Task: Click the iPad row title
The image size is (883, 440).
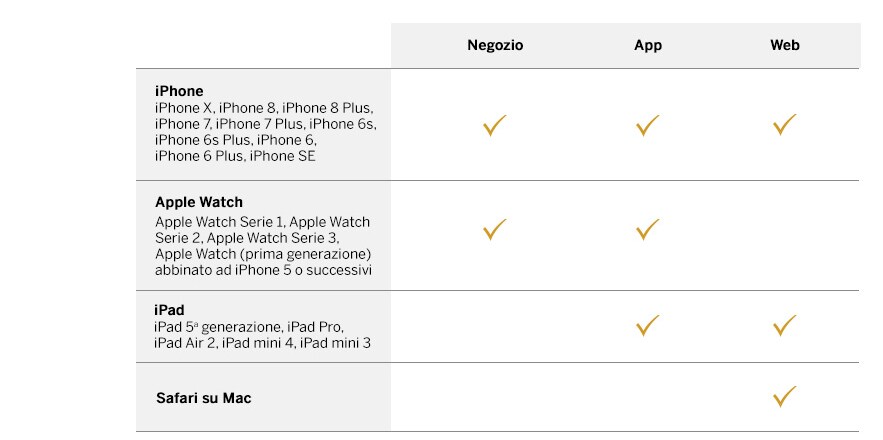Action: point(169,310)
